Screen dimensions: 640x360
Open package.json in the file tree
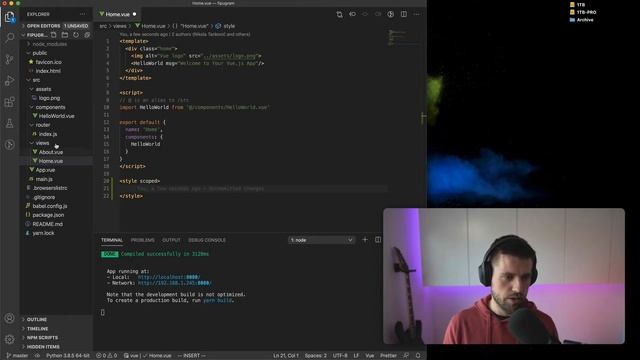pos(57,215)
